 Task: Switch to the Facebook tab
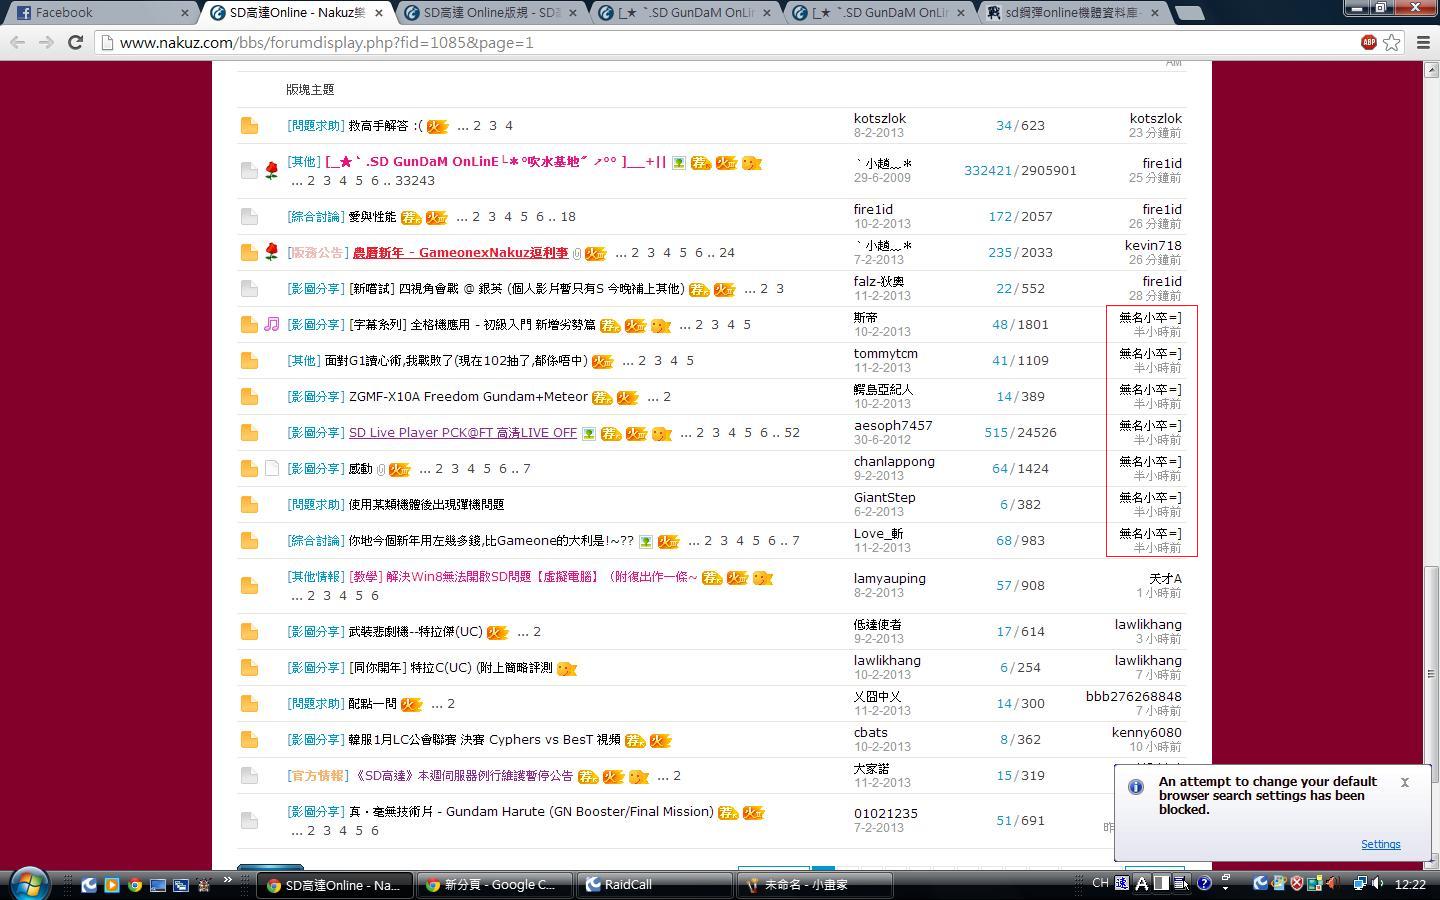pyautogui.click(x=100, y=13)
